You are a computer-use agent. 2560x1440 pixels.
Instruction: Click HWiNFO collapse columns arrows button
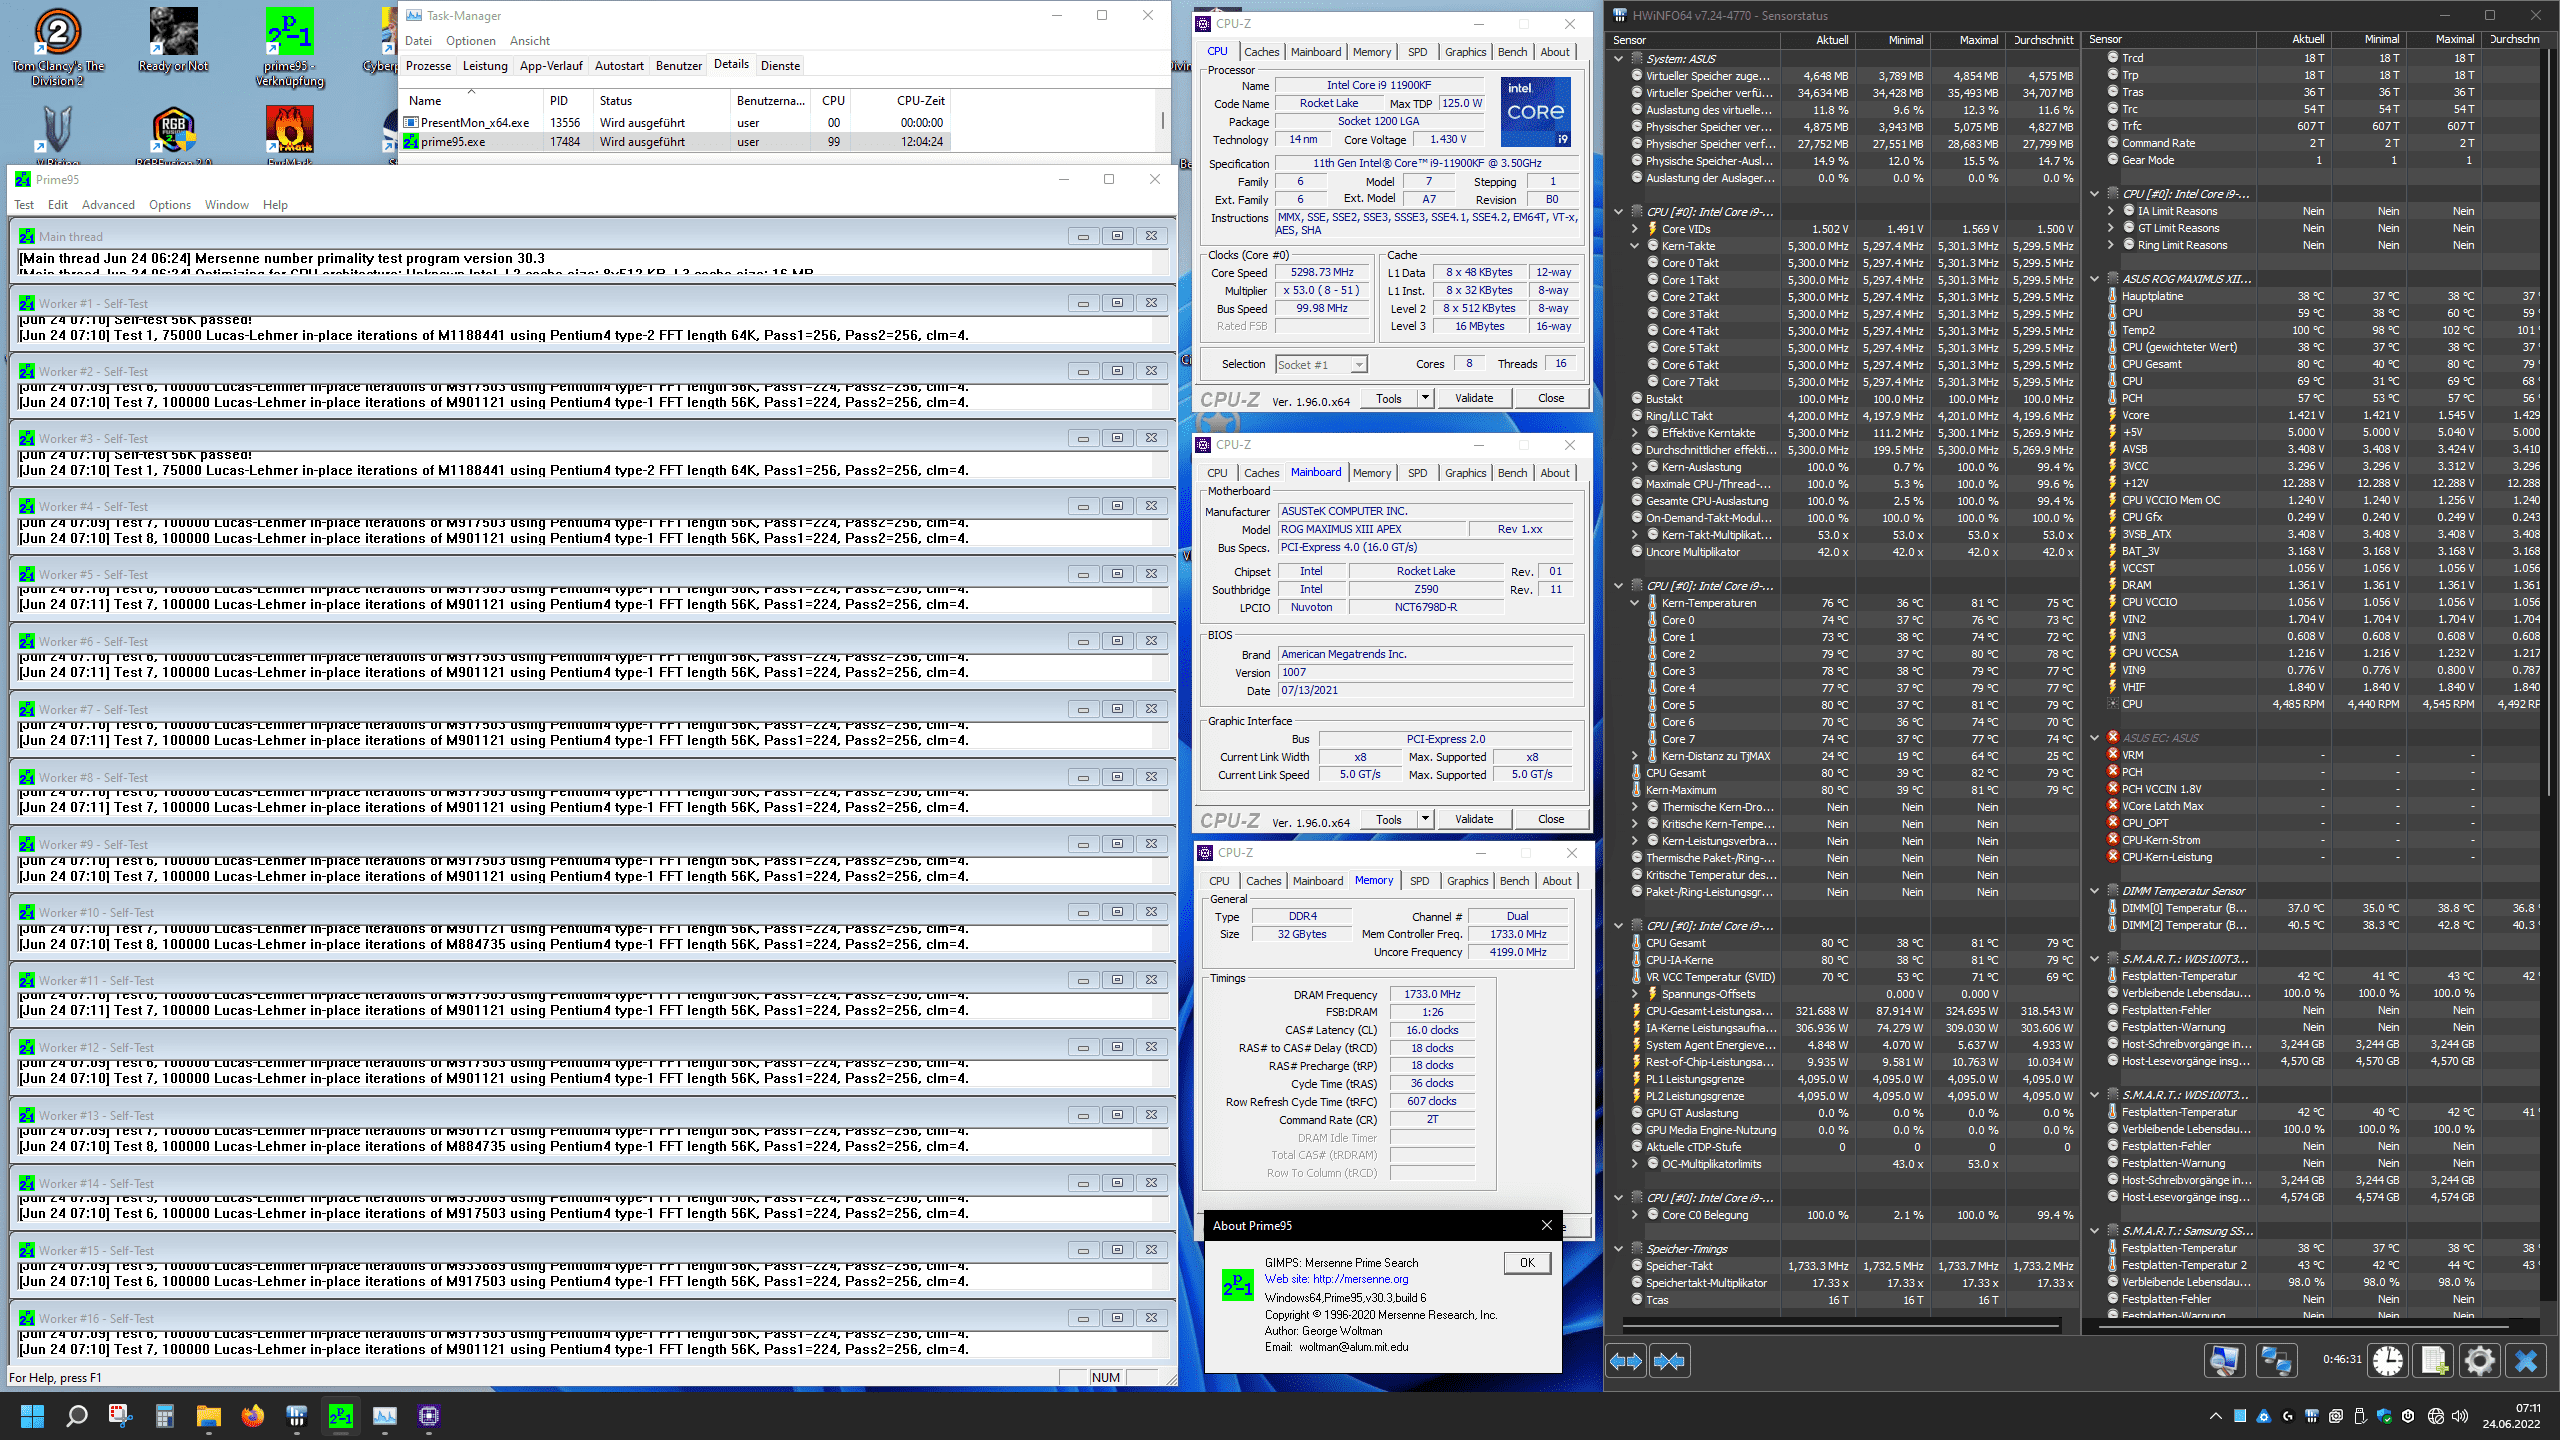(1669, 1361)
